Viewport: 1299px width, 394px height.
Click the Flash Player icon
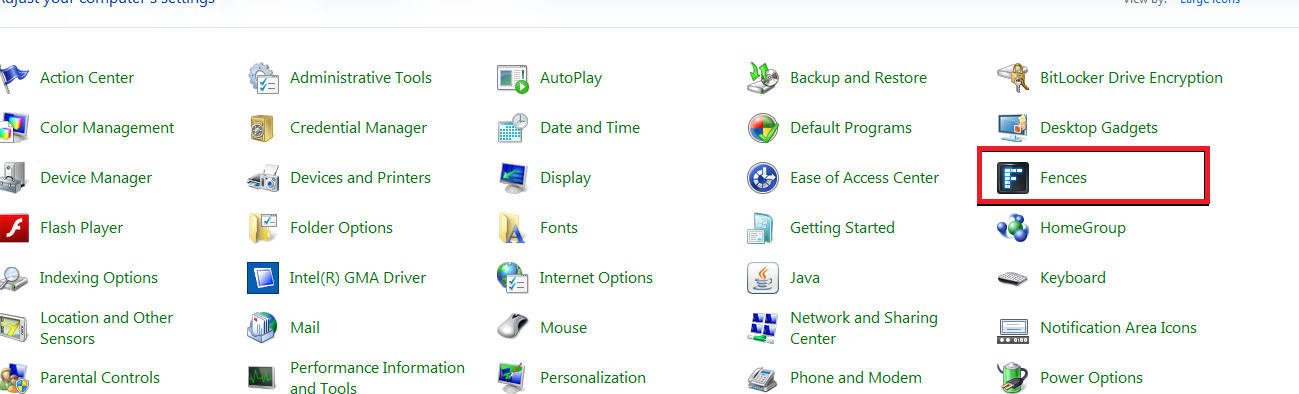(13, 228)
